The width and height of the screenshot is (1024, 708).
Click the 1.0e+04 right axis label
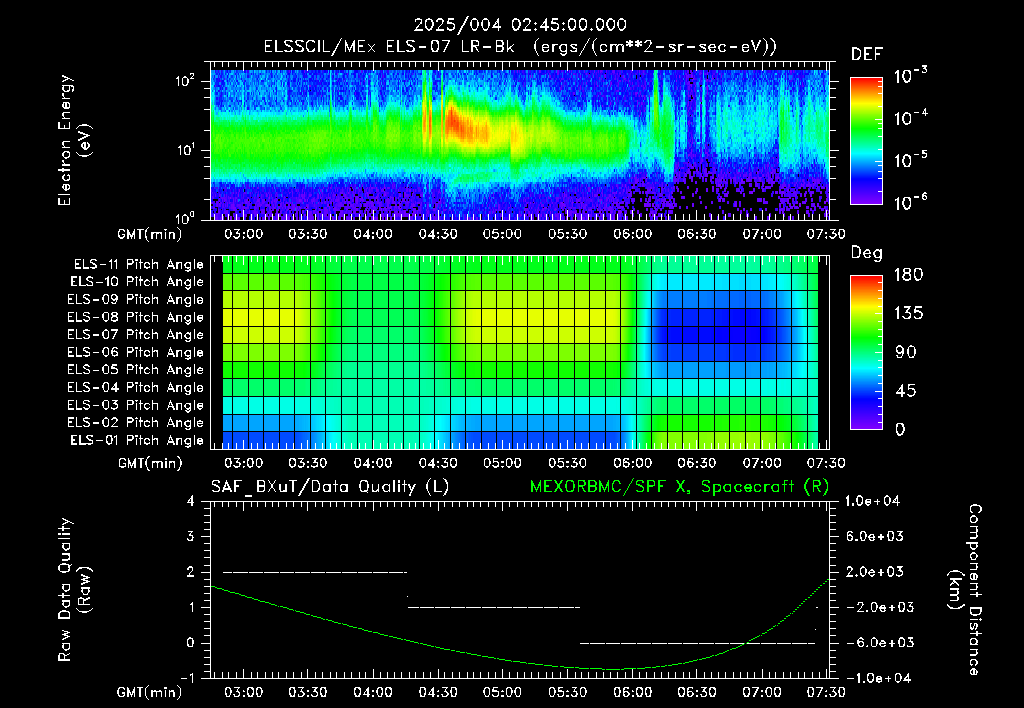[x=872, y=501]
